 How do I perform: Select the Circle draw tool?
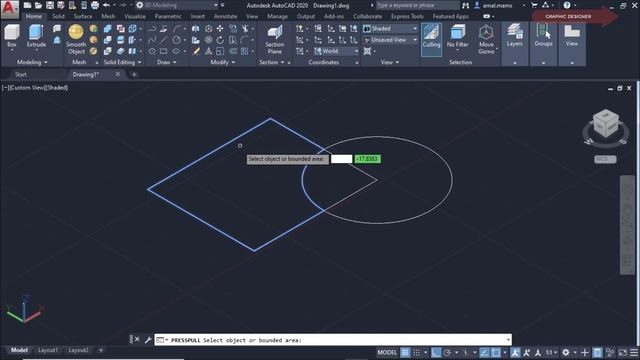176,40
